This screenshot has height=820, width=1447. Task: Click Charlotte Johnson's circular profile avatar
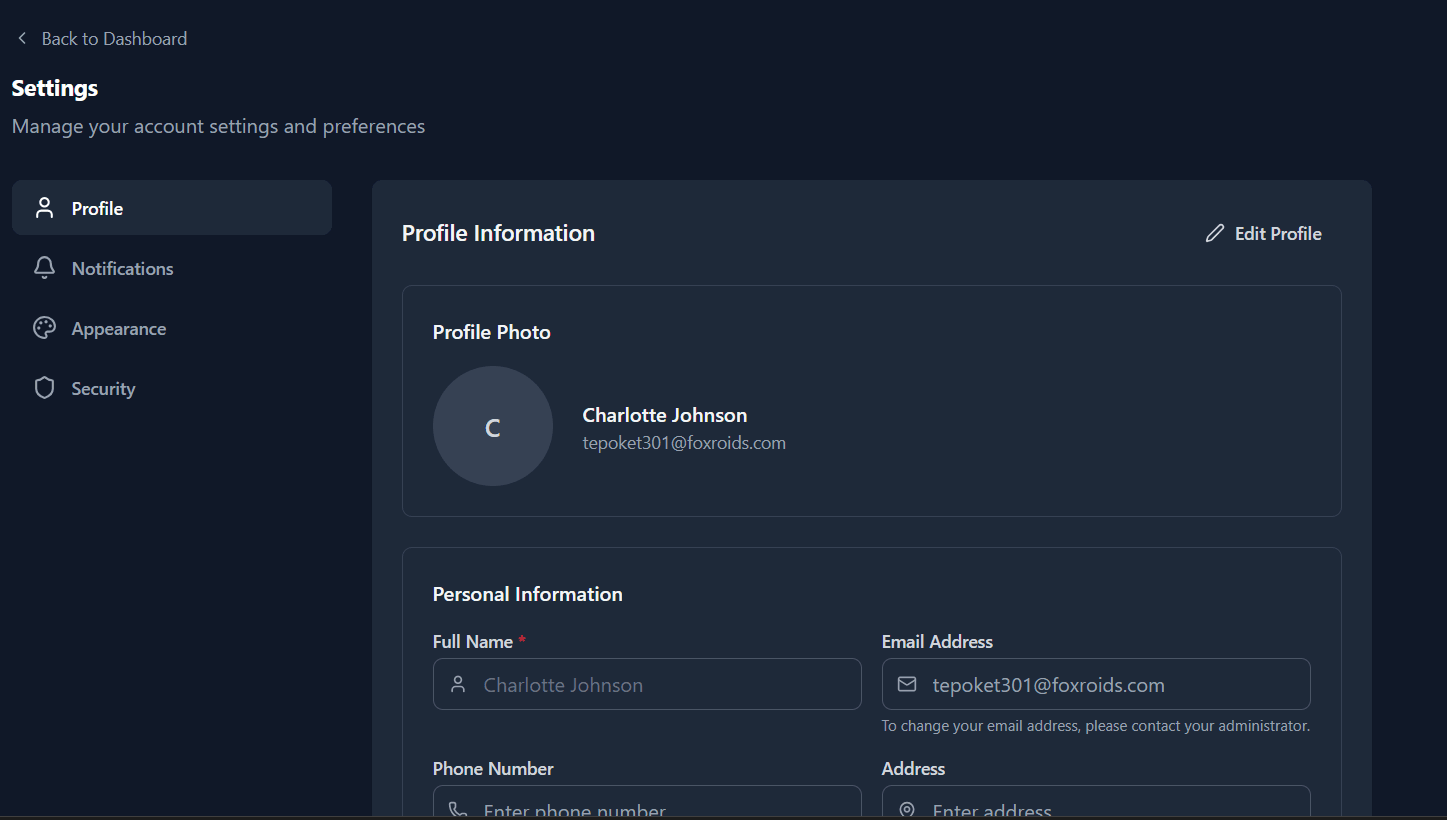tap(493, 426)
